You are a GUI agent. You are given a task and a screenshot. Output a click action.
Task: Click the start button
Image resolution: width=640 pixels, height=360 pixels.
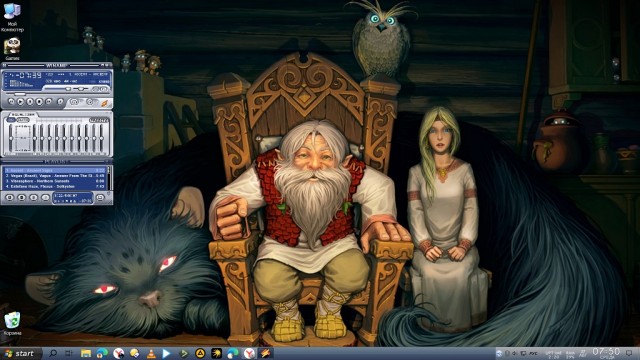coord(20,353)
